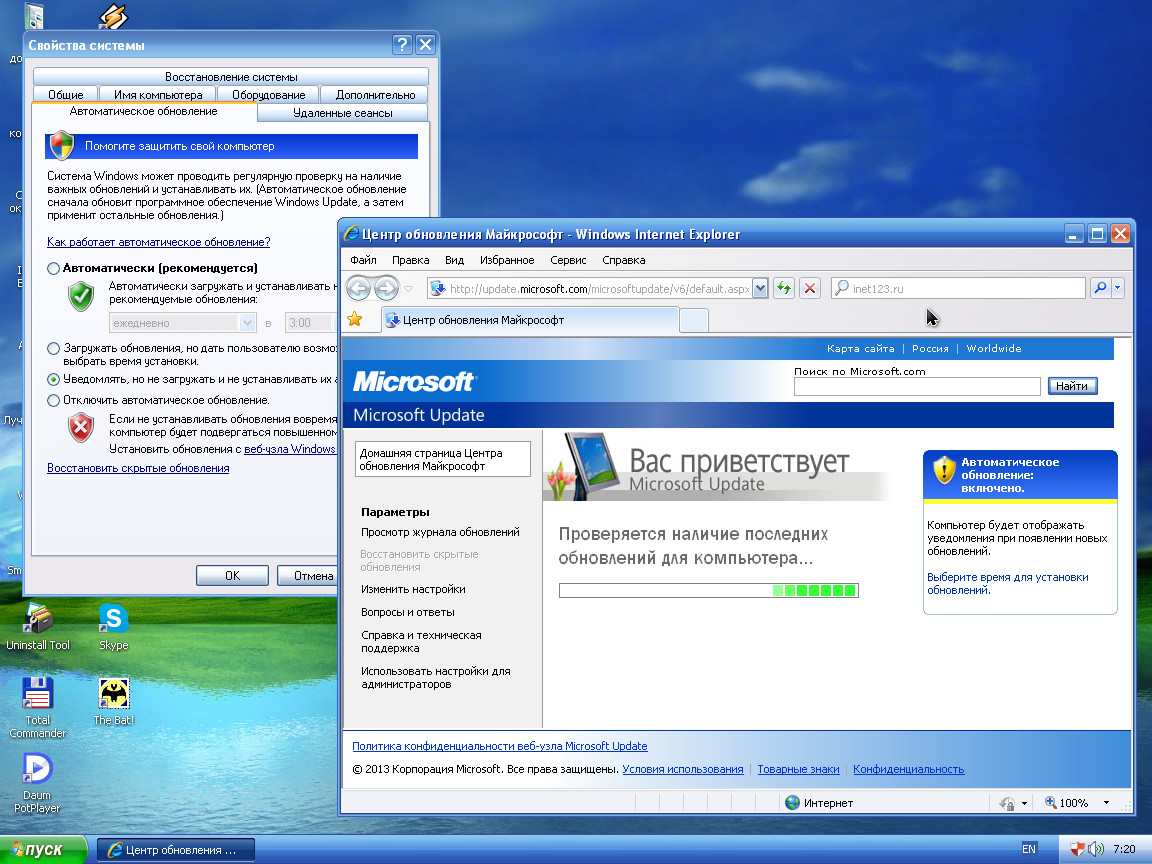Screen dimensions: 1152x864
Task: Expand the ежедневно schedule dropdown
Action: click(x=248, y=323)
